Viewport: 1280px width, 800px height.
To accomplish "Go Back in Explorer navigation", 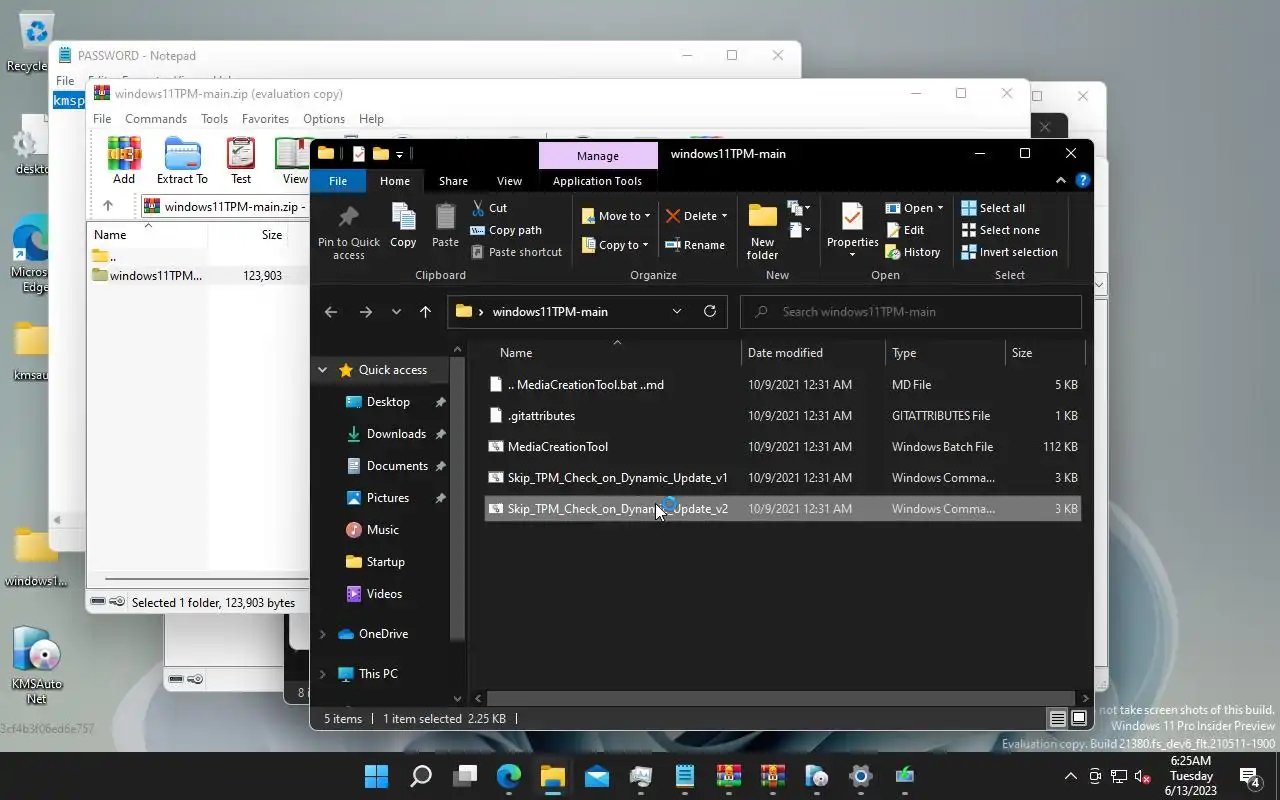I will [331, 312].
